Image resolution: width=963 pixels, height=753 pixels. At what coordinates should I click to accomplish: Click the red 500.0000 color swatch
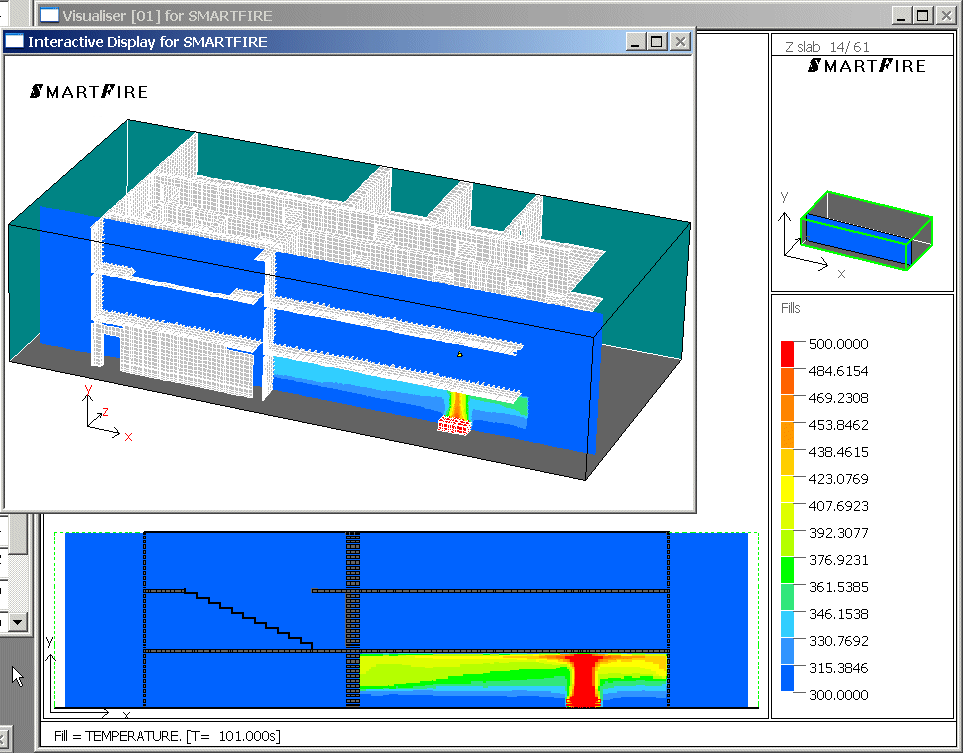tap(787, 354)
